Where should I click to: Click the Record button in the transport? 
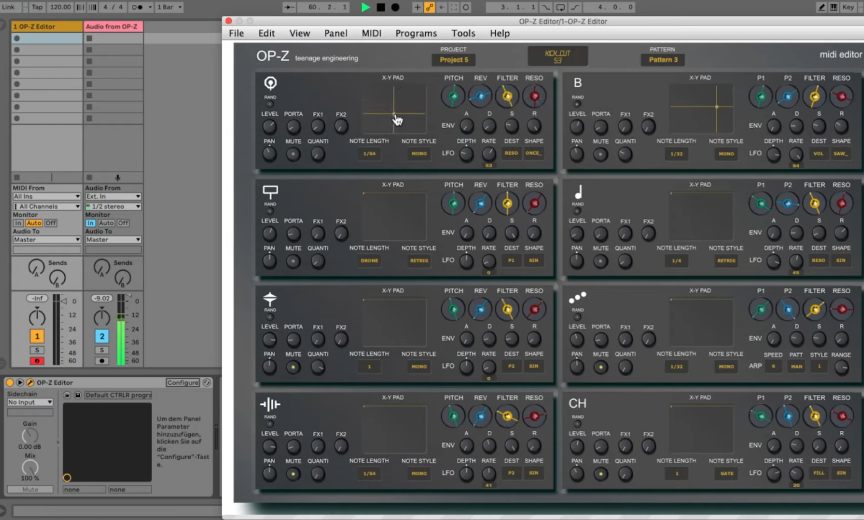click(395, 7)
